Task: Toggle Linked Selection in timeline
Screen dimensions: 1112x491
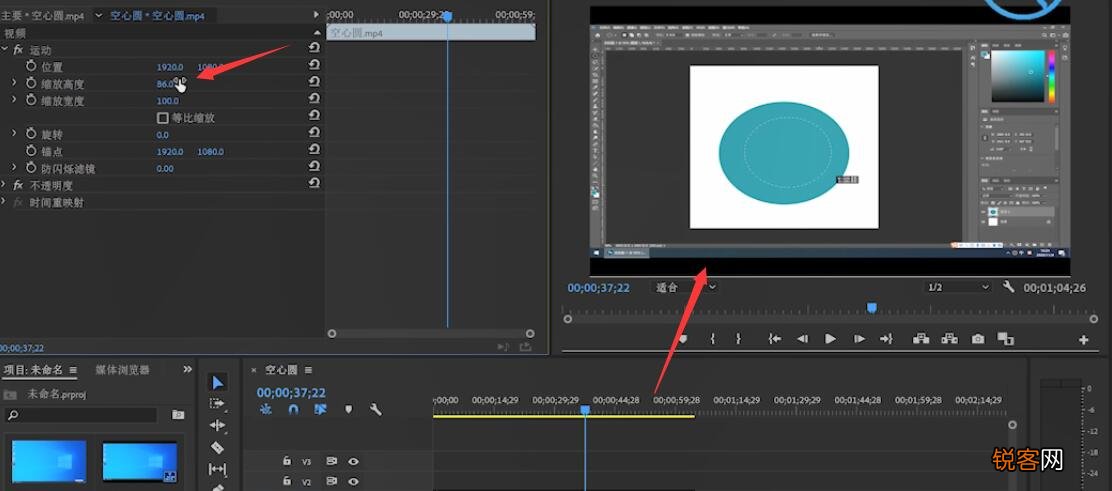Action: click(x=321, y=409)
